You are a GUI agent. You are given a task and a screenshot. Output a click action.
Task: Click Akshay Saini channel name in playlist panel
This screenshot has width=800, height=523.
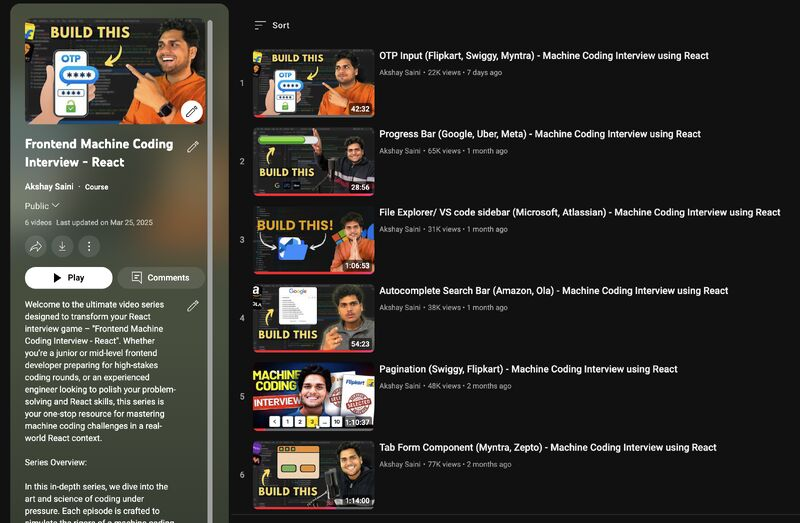(x=49, y=187)
